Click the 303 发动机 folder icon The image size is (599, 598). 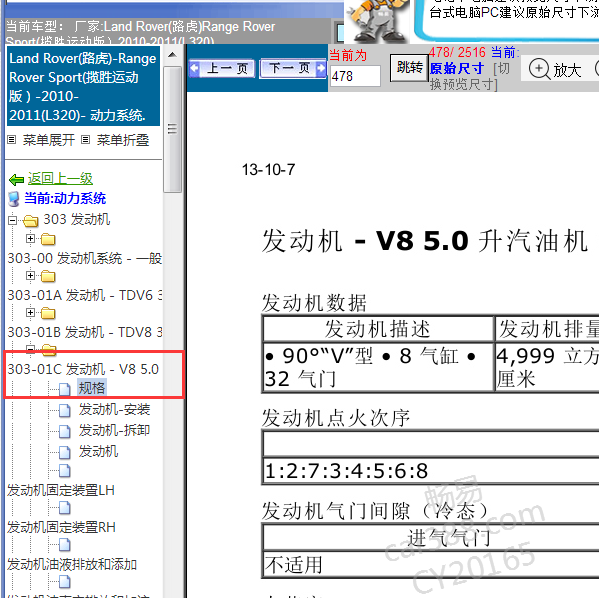[31, 220]
